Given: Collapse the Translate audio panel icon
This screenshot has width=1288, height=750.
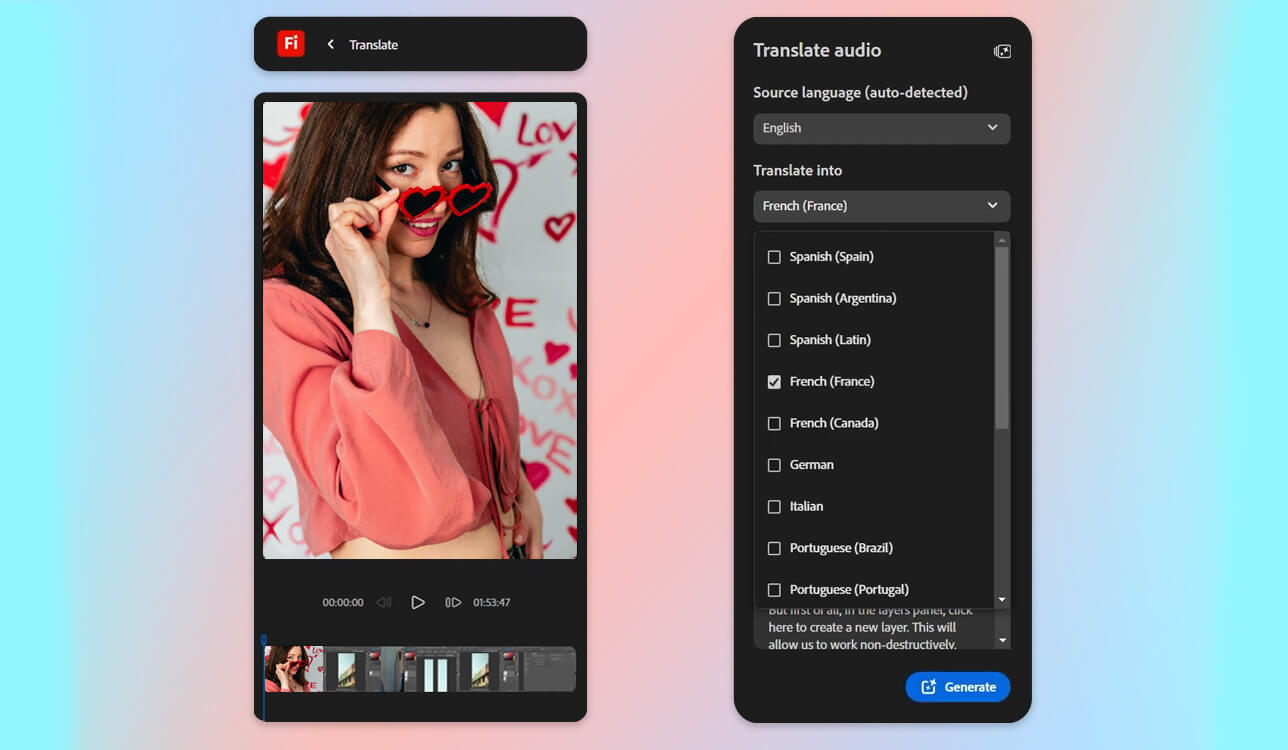Looking at the screenshot, I should coord(1001,50).
